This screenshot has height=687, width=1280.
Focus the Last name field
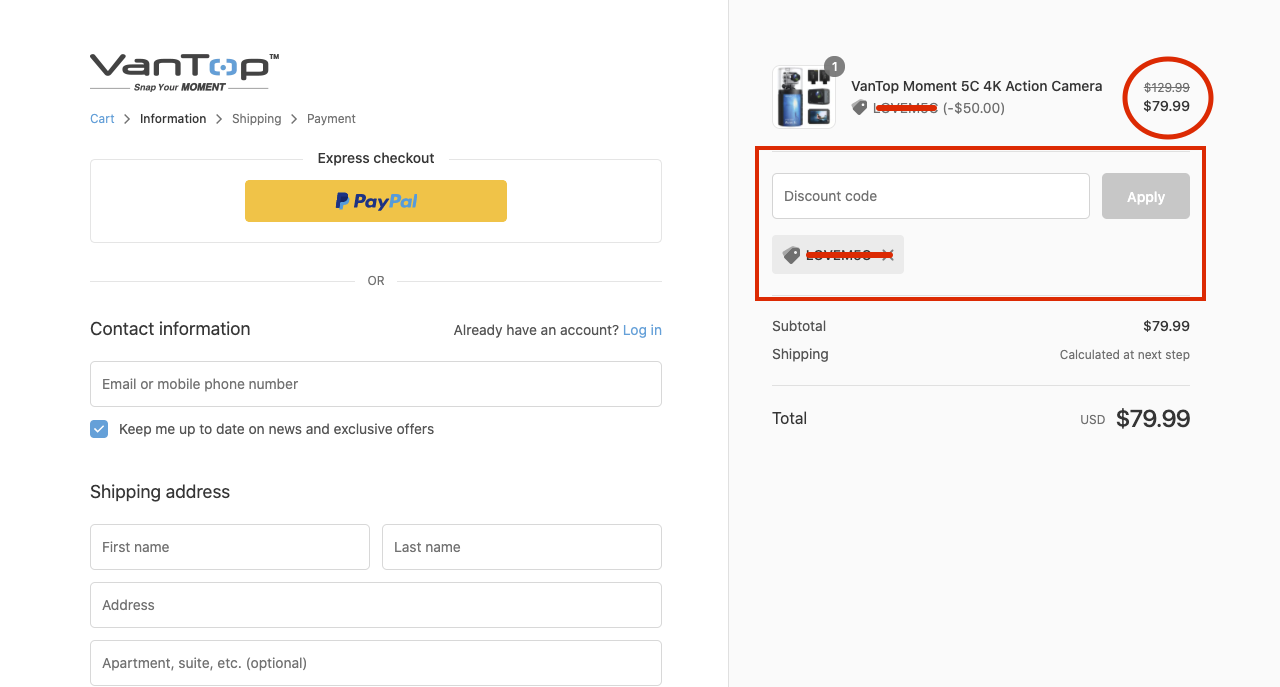pos(522,547)
